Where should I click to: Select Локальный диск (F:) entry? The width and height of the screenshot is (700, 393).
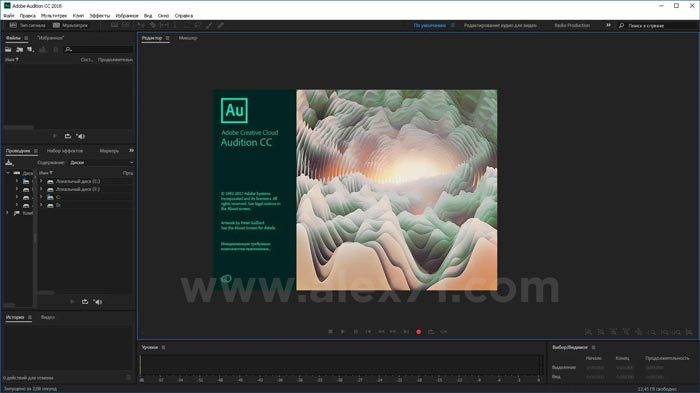78,189
